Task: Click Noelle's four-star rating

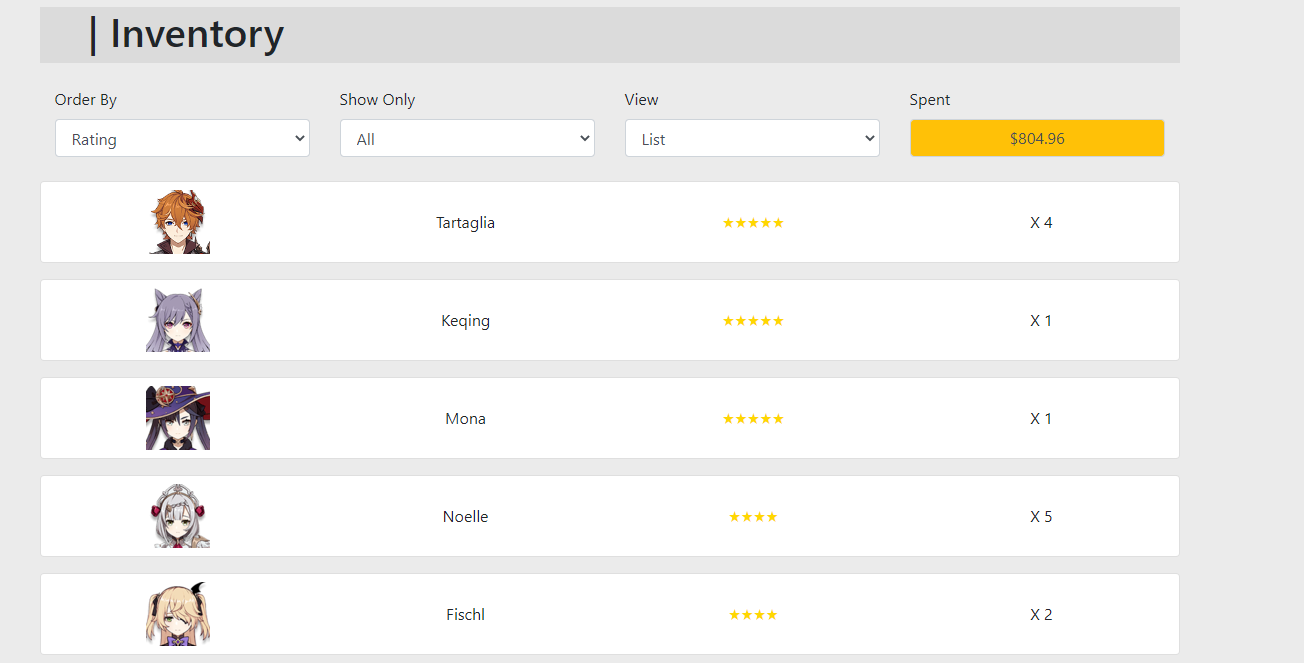Action: pos(753,517)
